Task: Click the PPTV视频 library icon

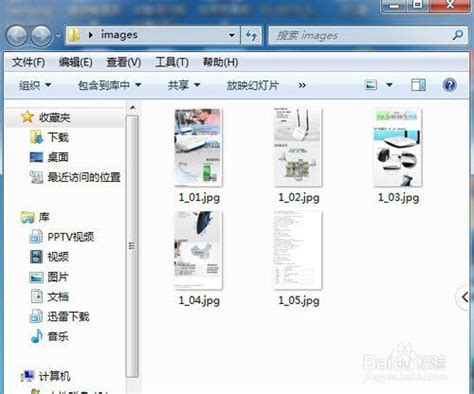Action: coord(36,237)
